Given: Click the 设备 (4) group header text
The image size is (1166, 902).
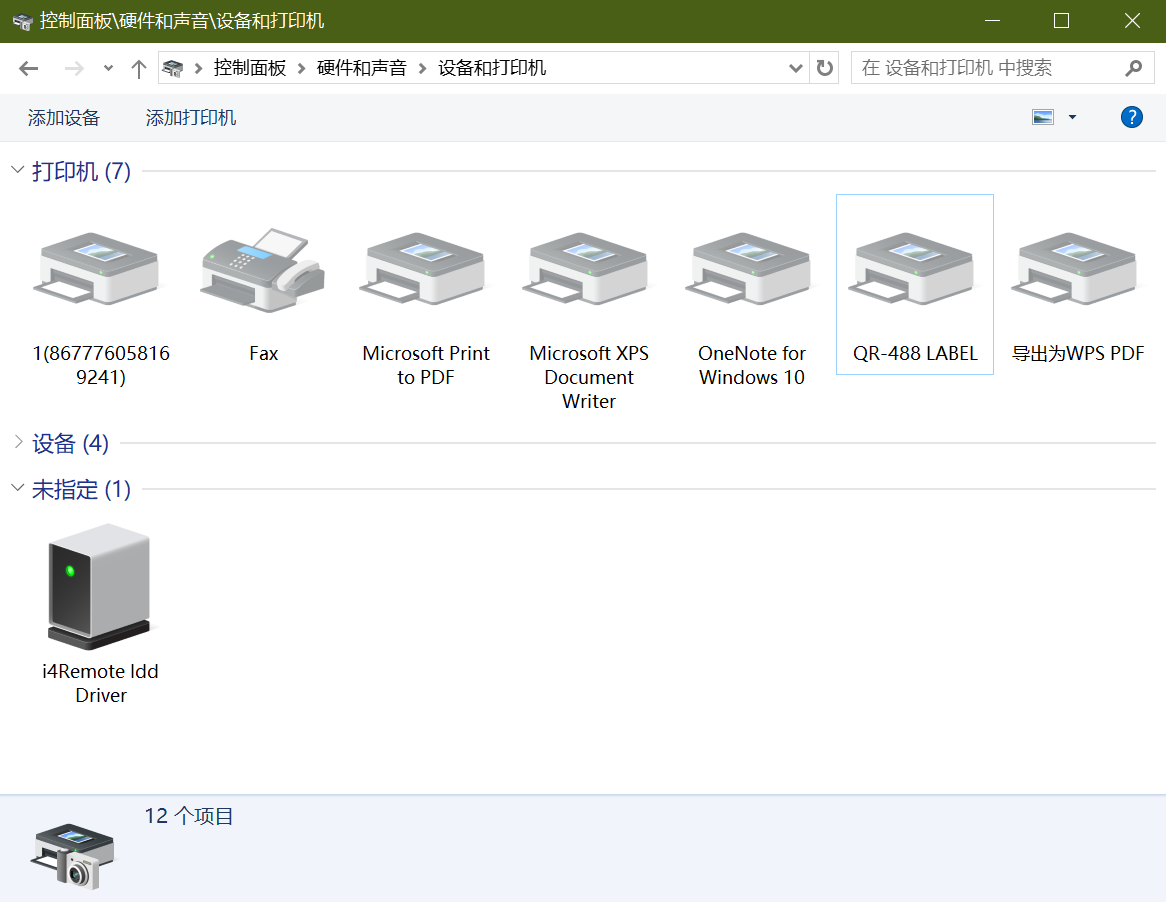Looking at the screenshot, I should 70,443.
